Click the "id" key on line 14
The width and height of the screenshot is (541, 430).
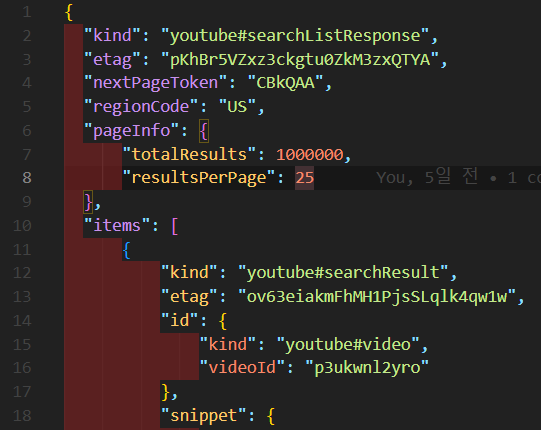click(x=180, y=320)
